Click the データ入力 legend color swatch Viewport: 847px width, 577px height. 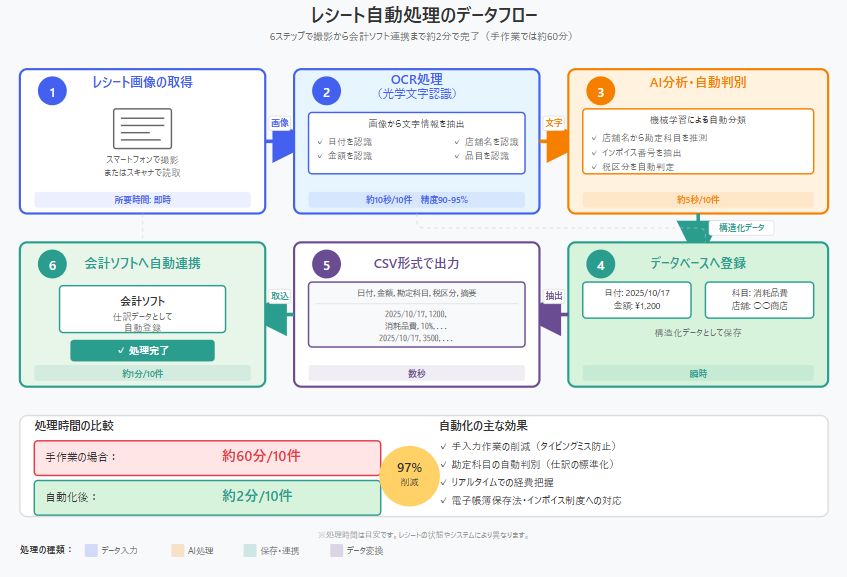91,550
